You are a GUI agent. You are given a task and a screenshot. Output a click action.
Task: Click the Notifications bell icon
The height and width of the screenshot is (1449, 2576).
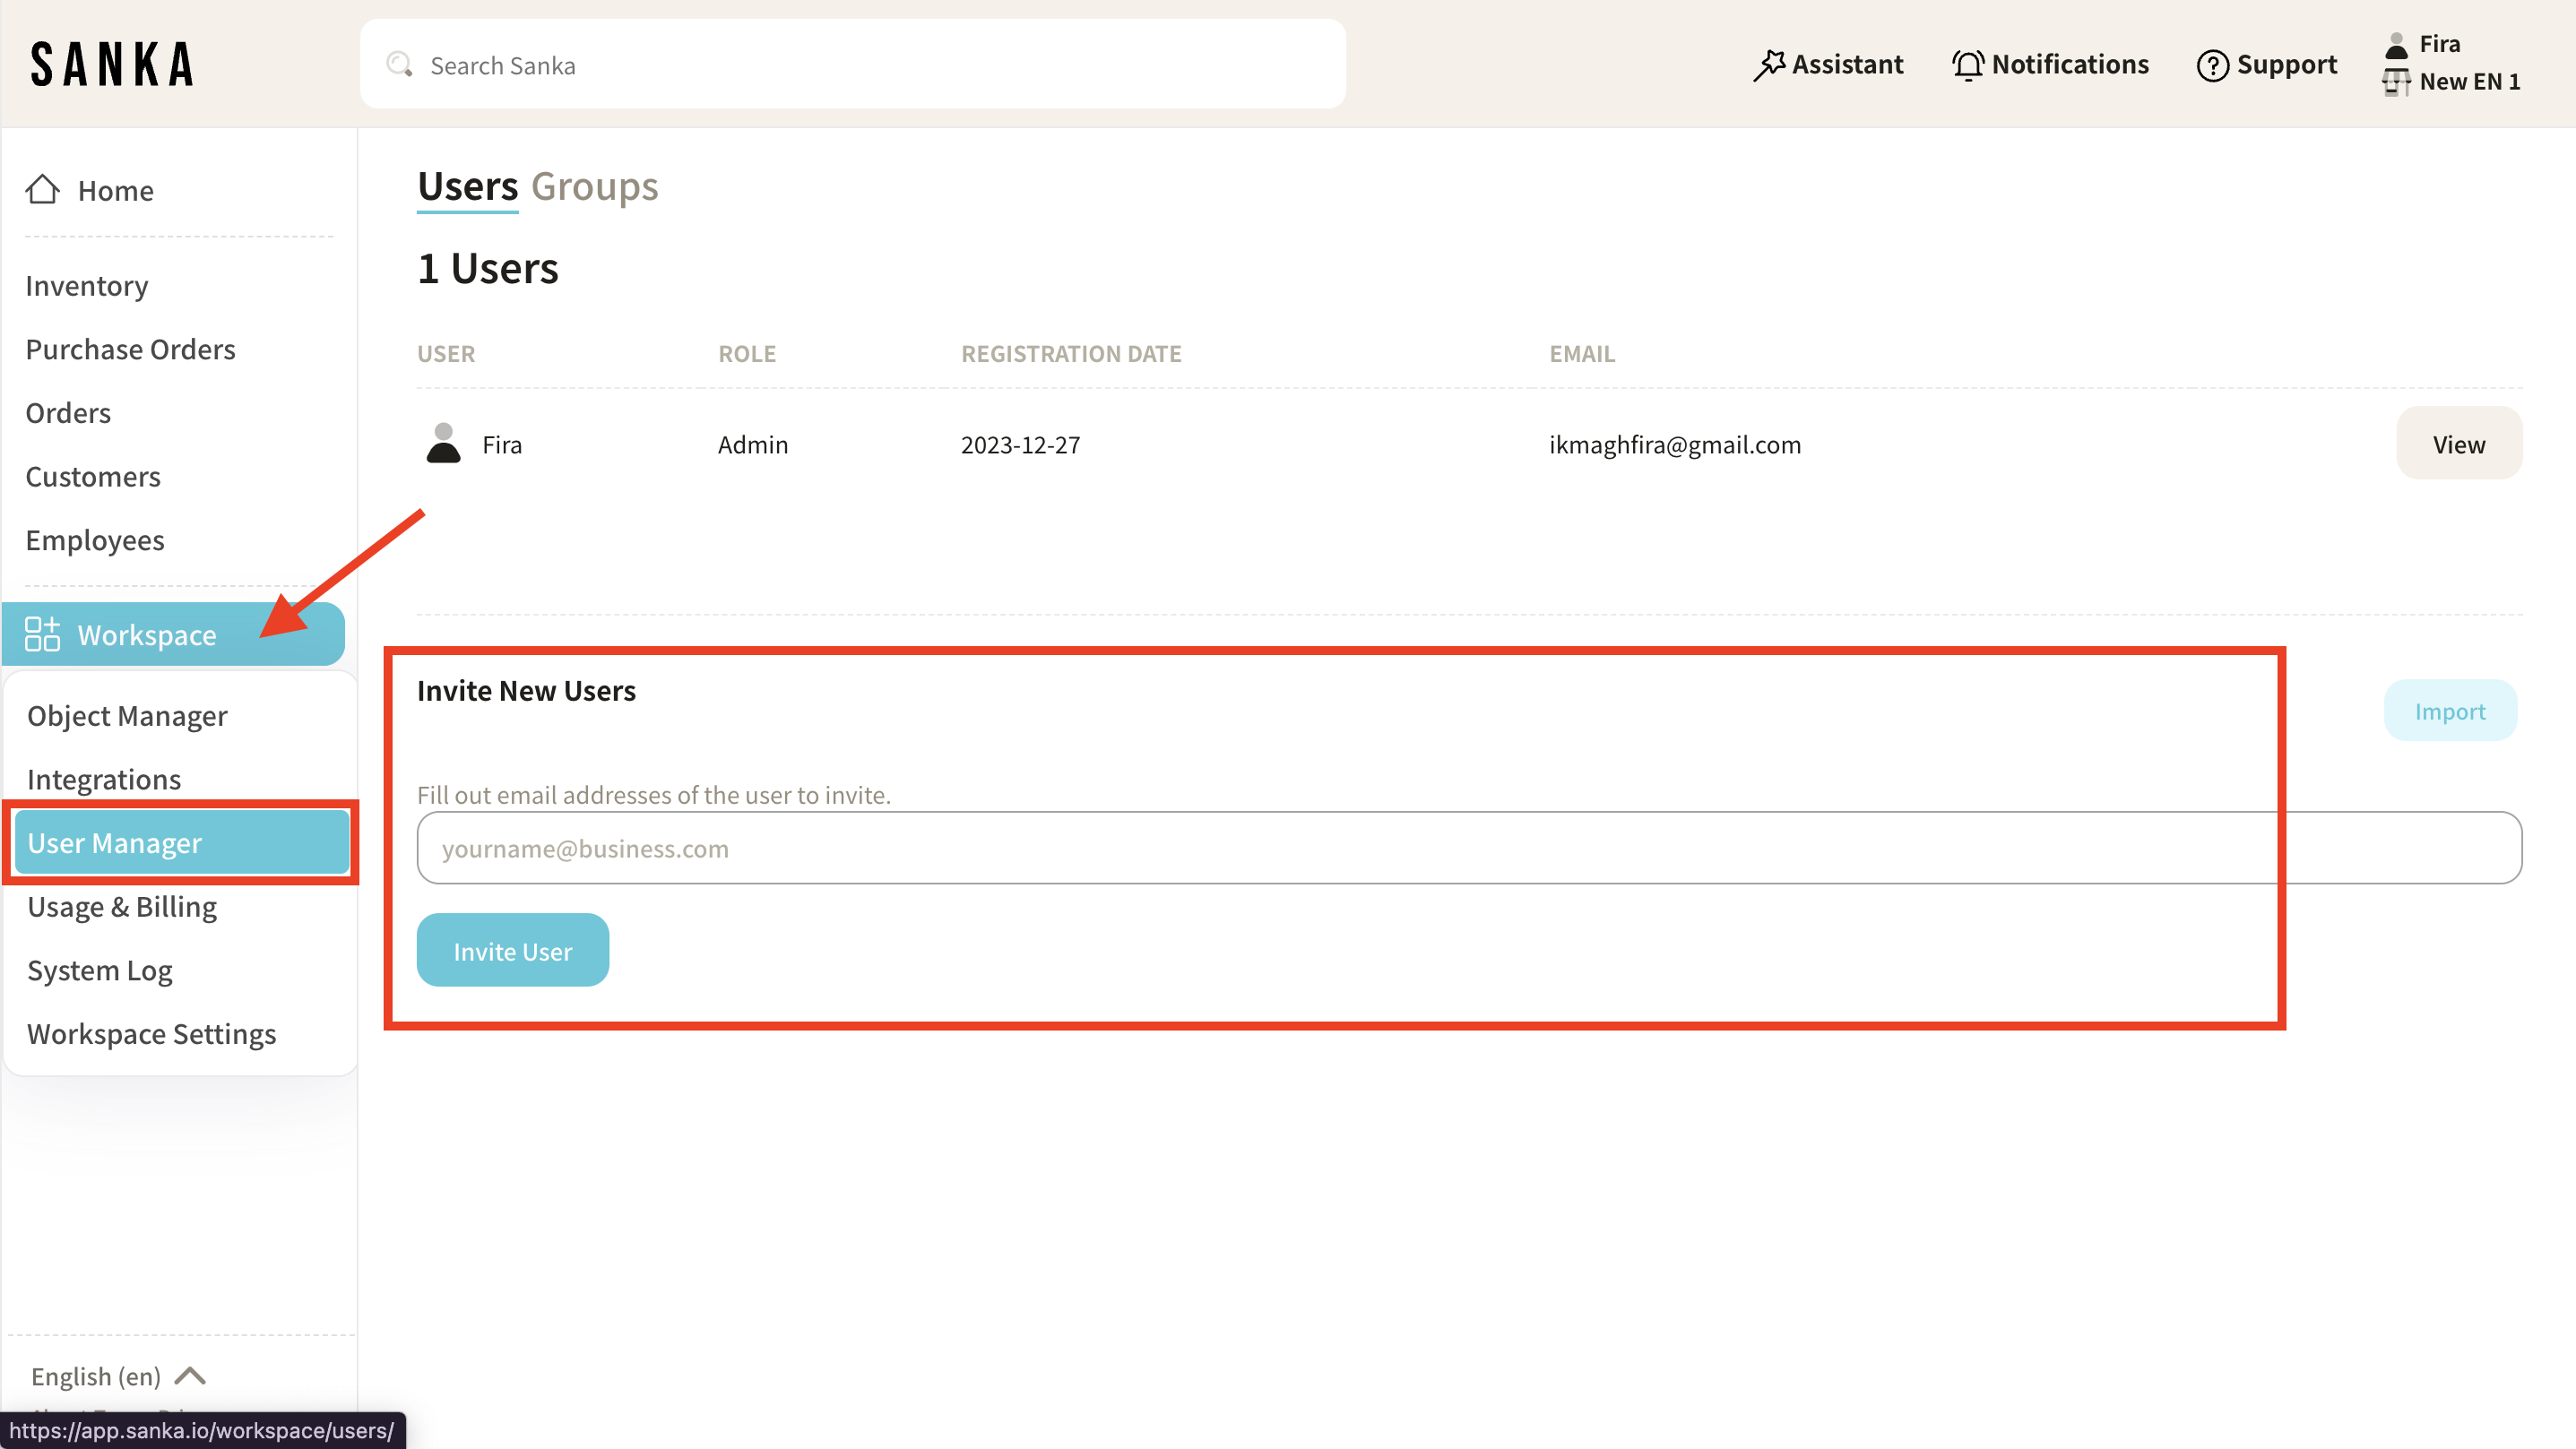1967,65
